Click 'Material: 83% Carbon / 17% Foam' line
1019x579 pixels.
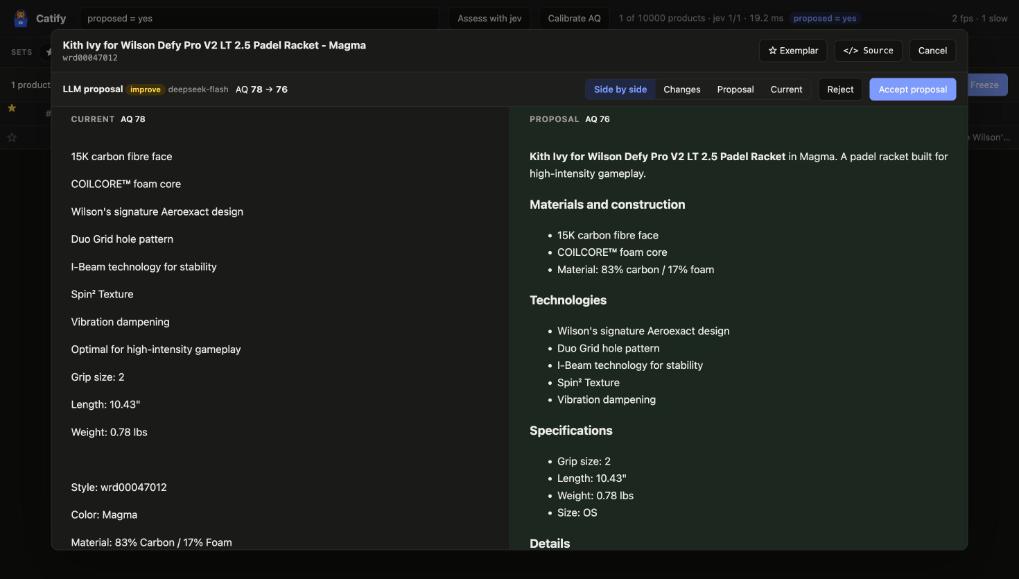point(151,542)
